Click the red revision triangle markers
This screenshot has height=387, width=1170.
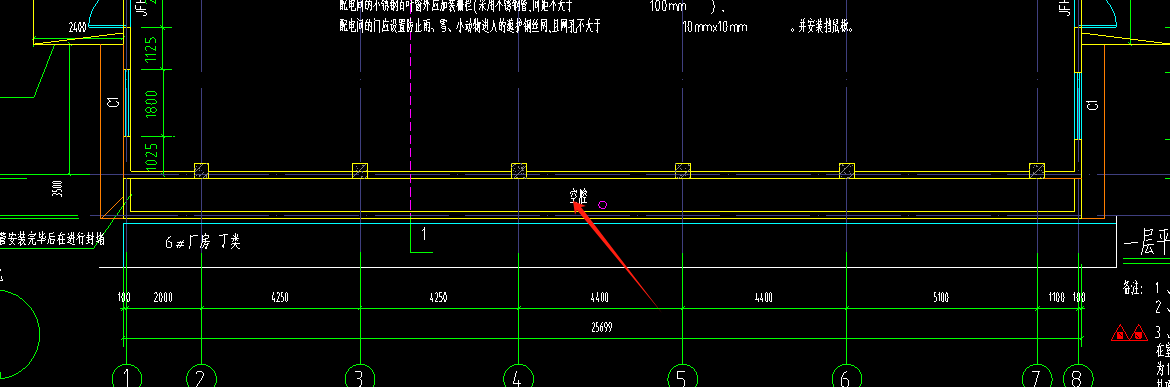(x=1129, y=333)
